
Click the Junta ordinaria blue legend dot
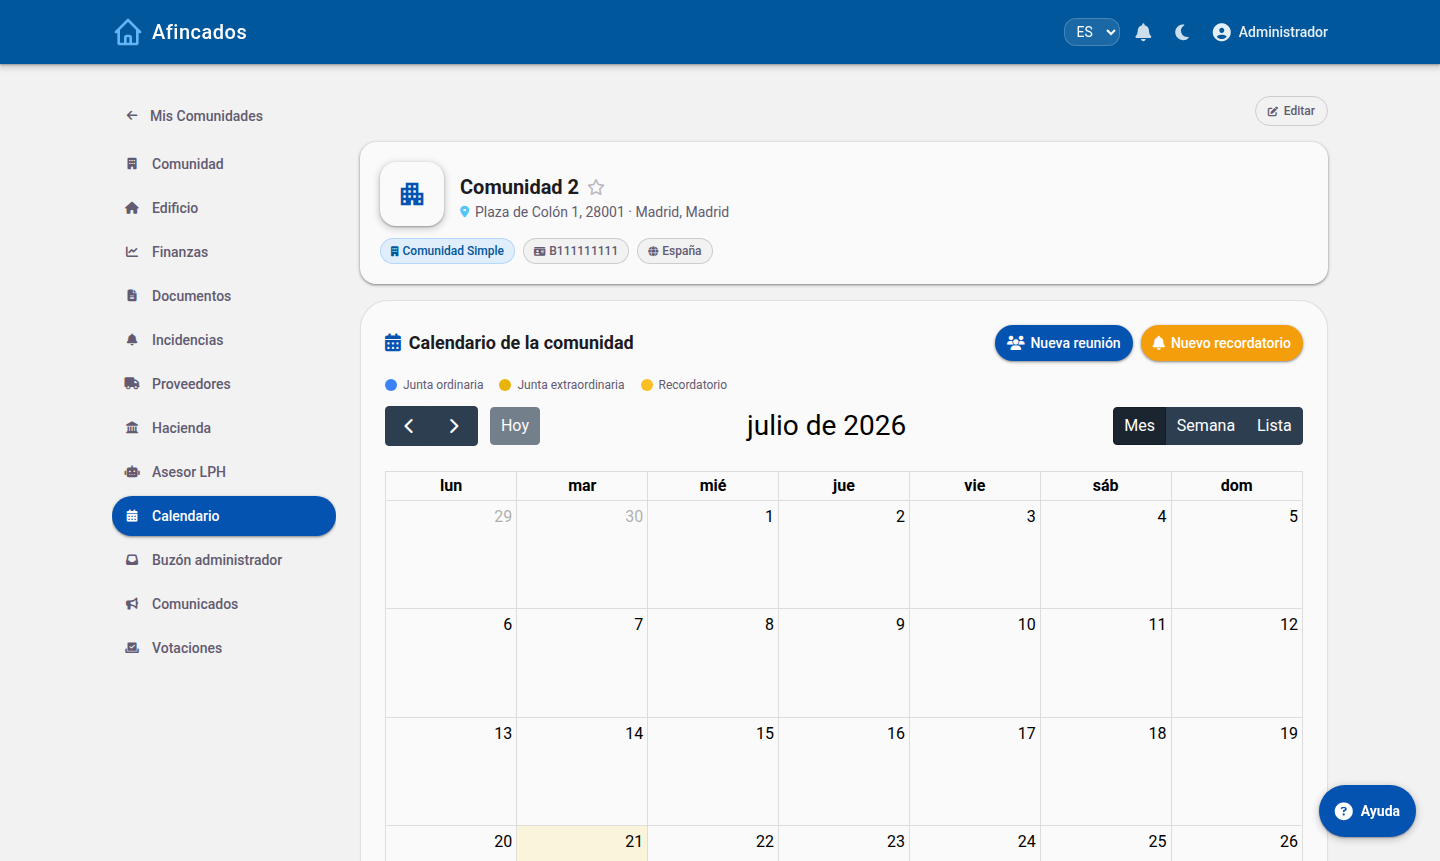coord(391,385)
